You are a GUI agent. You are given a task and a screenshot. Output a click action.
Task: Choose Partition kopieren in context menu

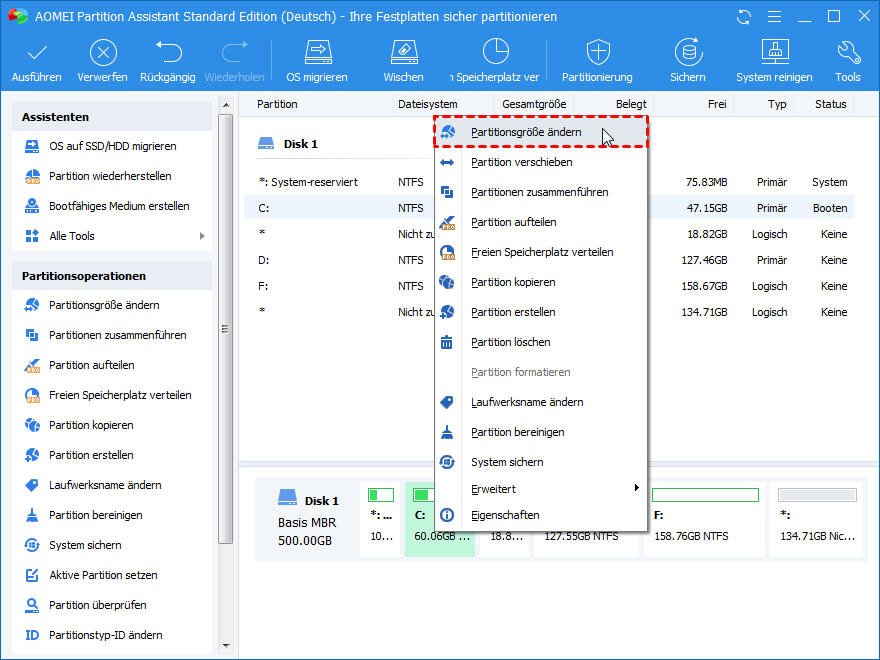[541, 282]
